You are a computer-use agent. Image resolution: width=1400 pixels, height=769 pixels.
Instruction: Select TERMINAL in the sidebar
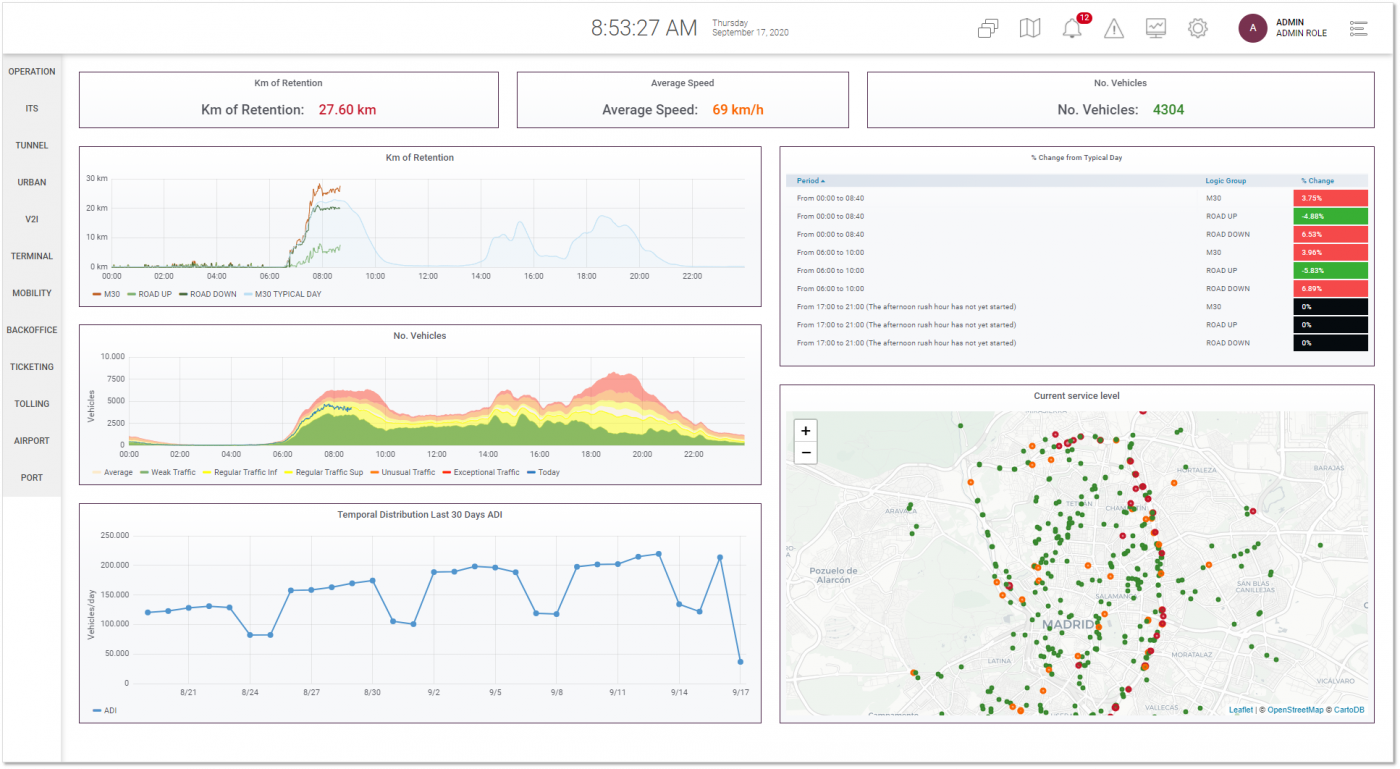[x=32, y=256]
